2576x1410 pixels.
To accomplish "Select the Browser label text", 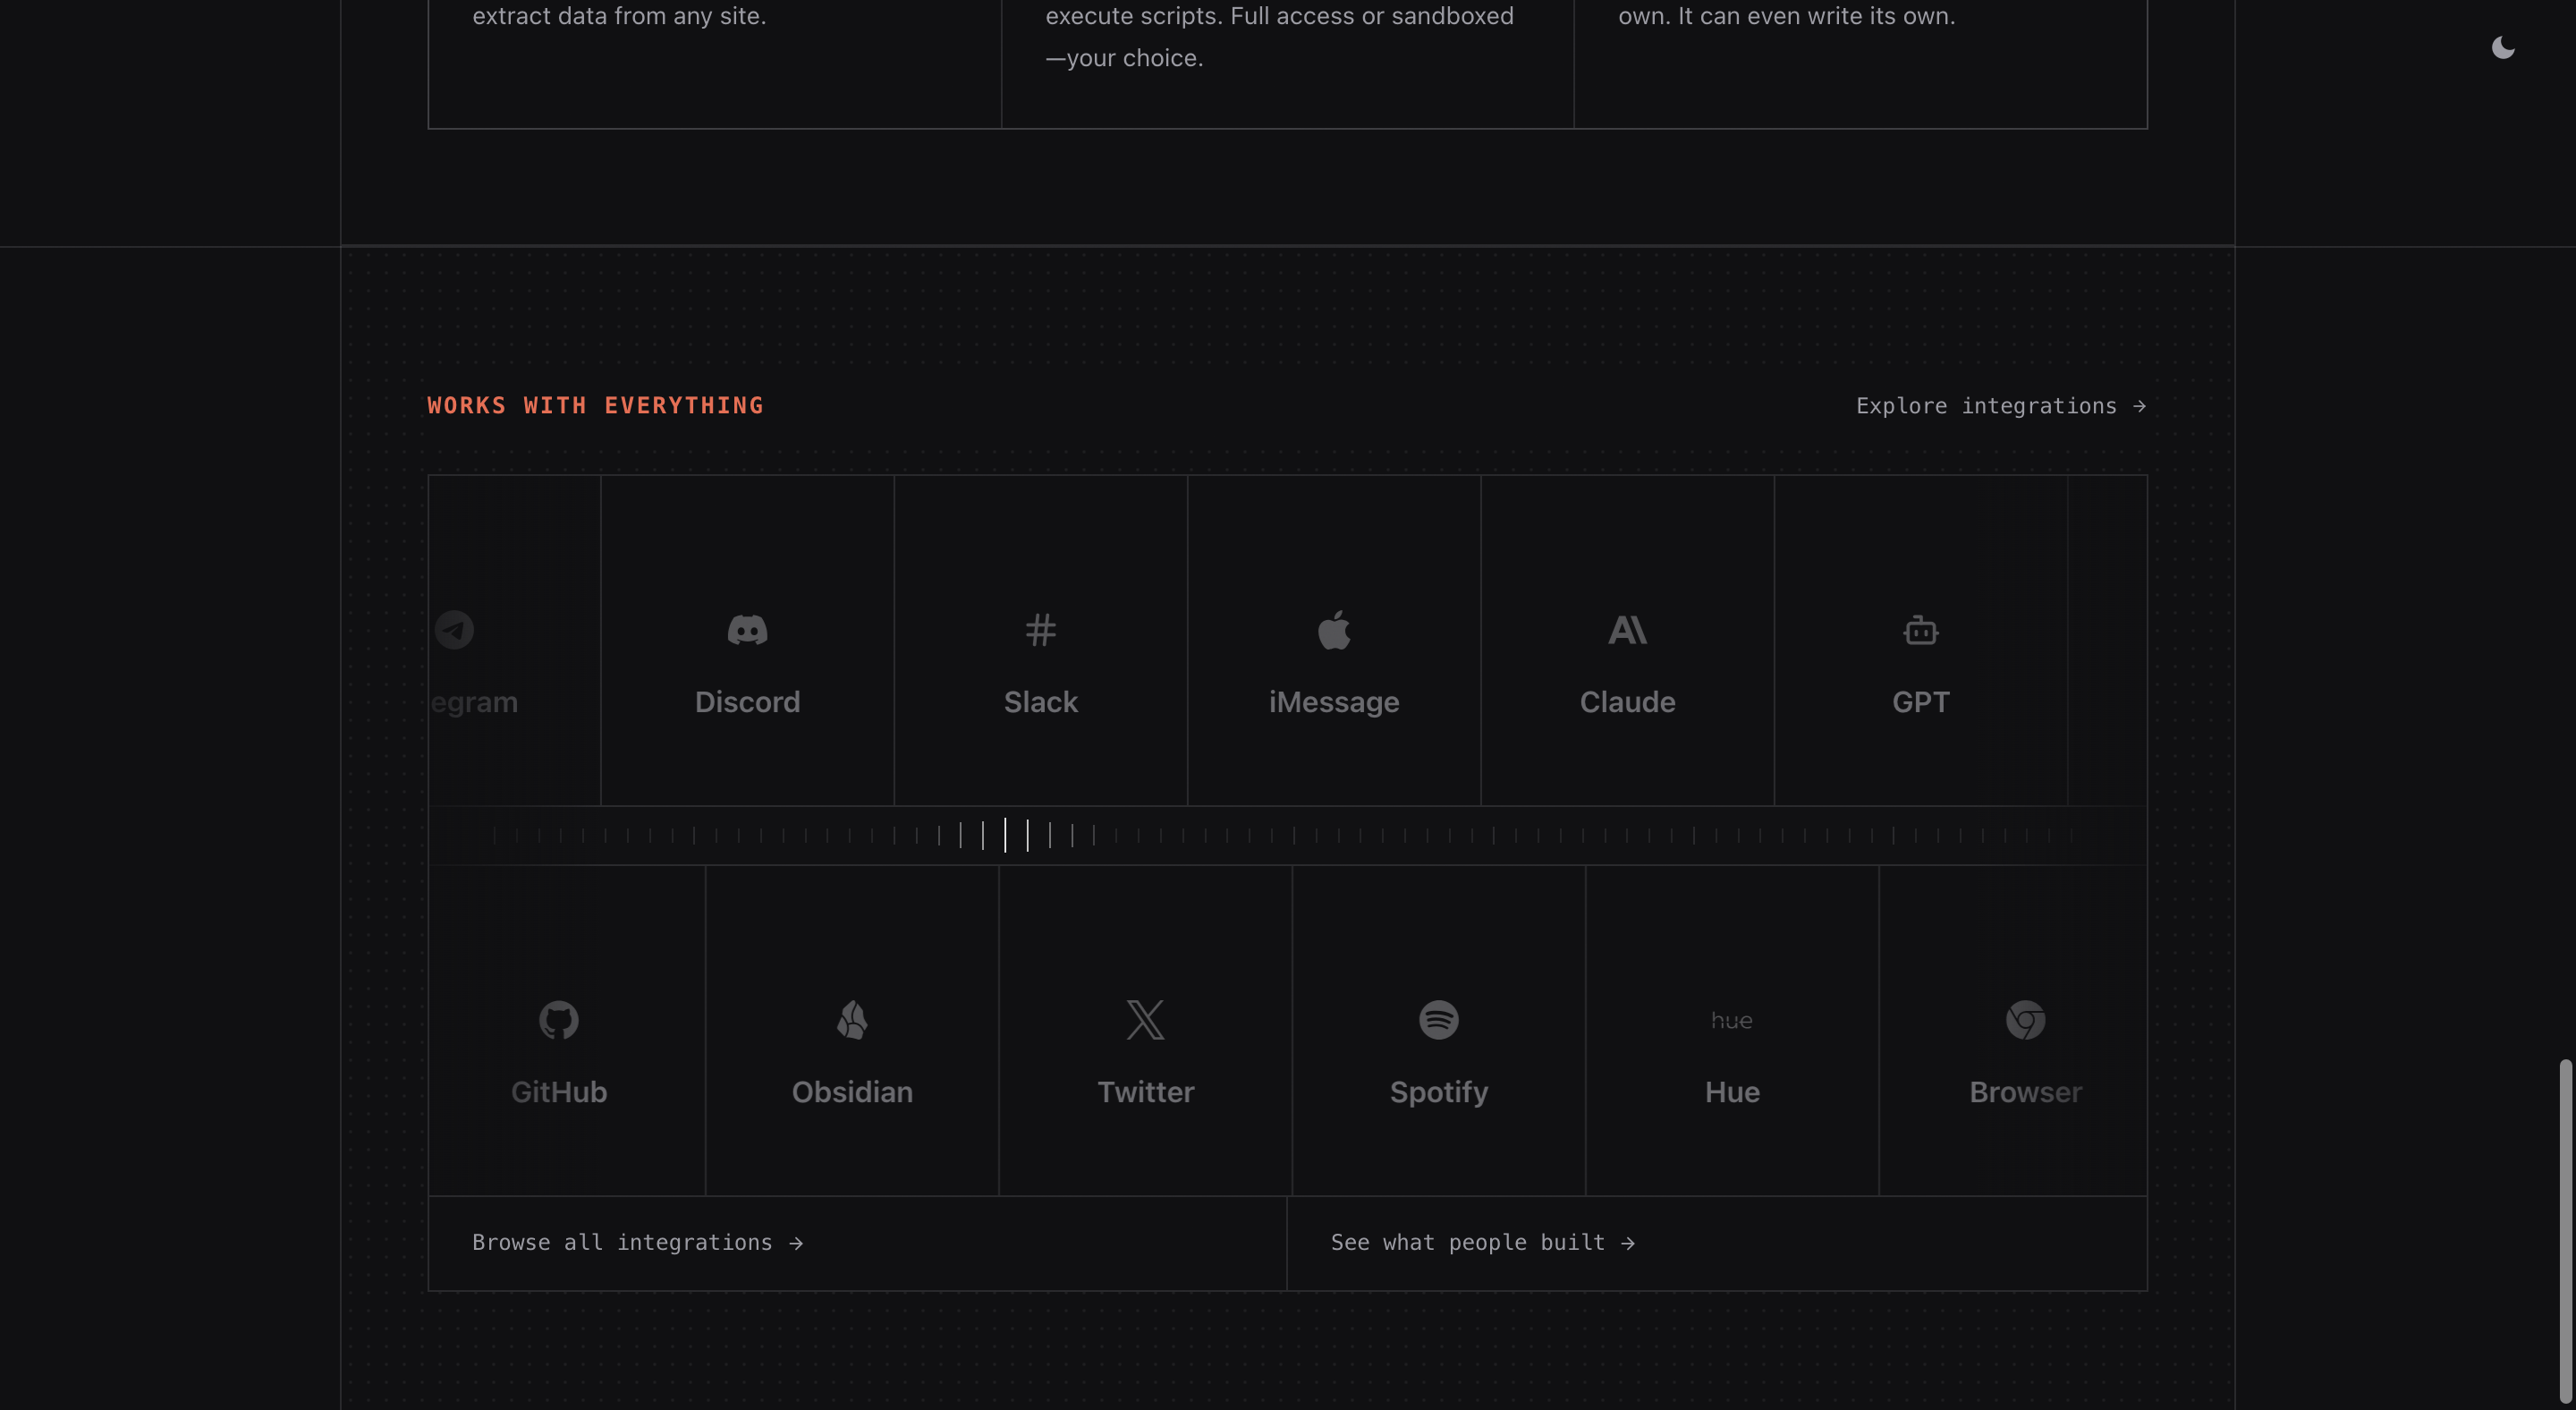I will coord(2025,1092).
